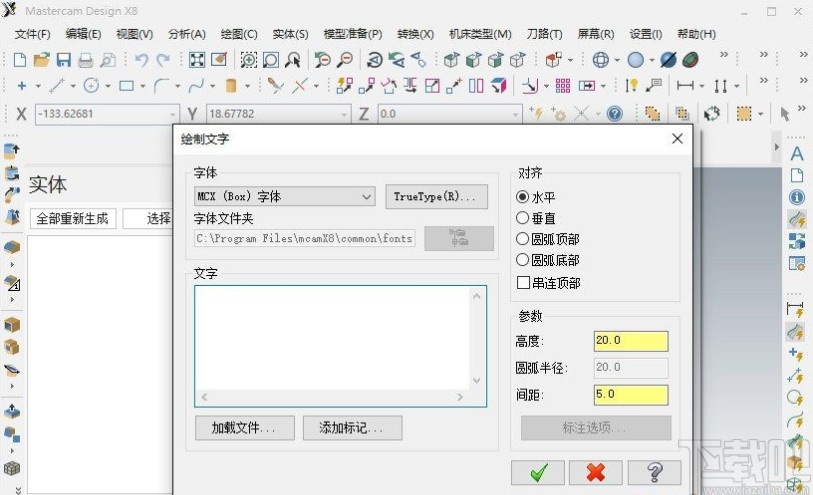Click the Fit to screen icon

[197, 60]
